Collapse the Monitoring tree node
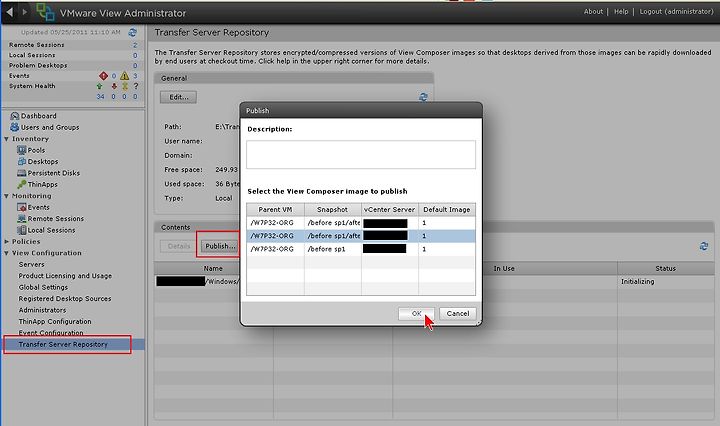 pyautogui.click(x=6, y=196)
